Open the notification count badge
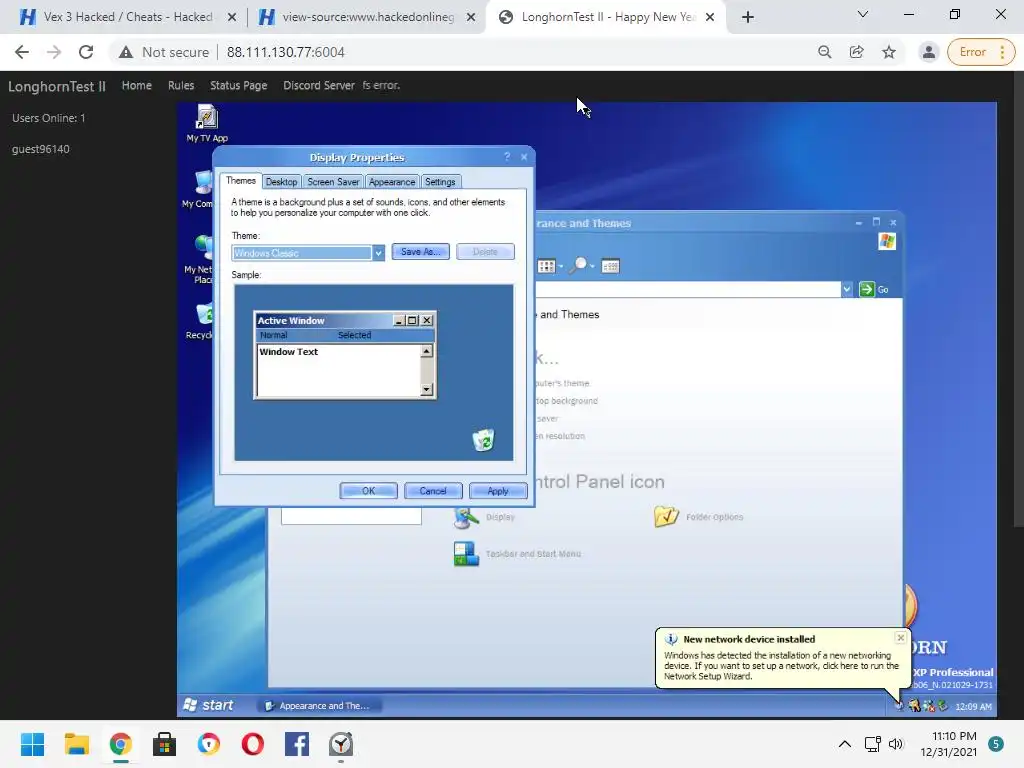1024x768 pixels. (996, 744)
